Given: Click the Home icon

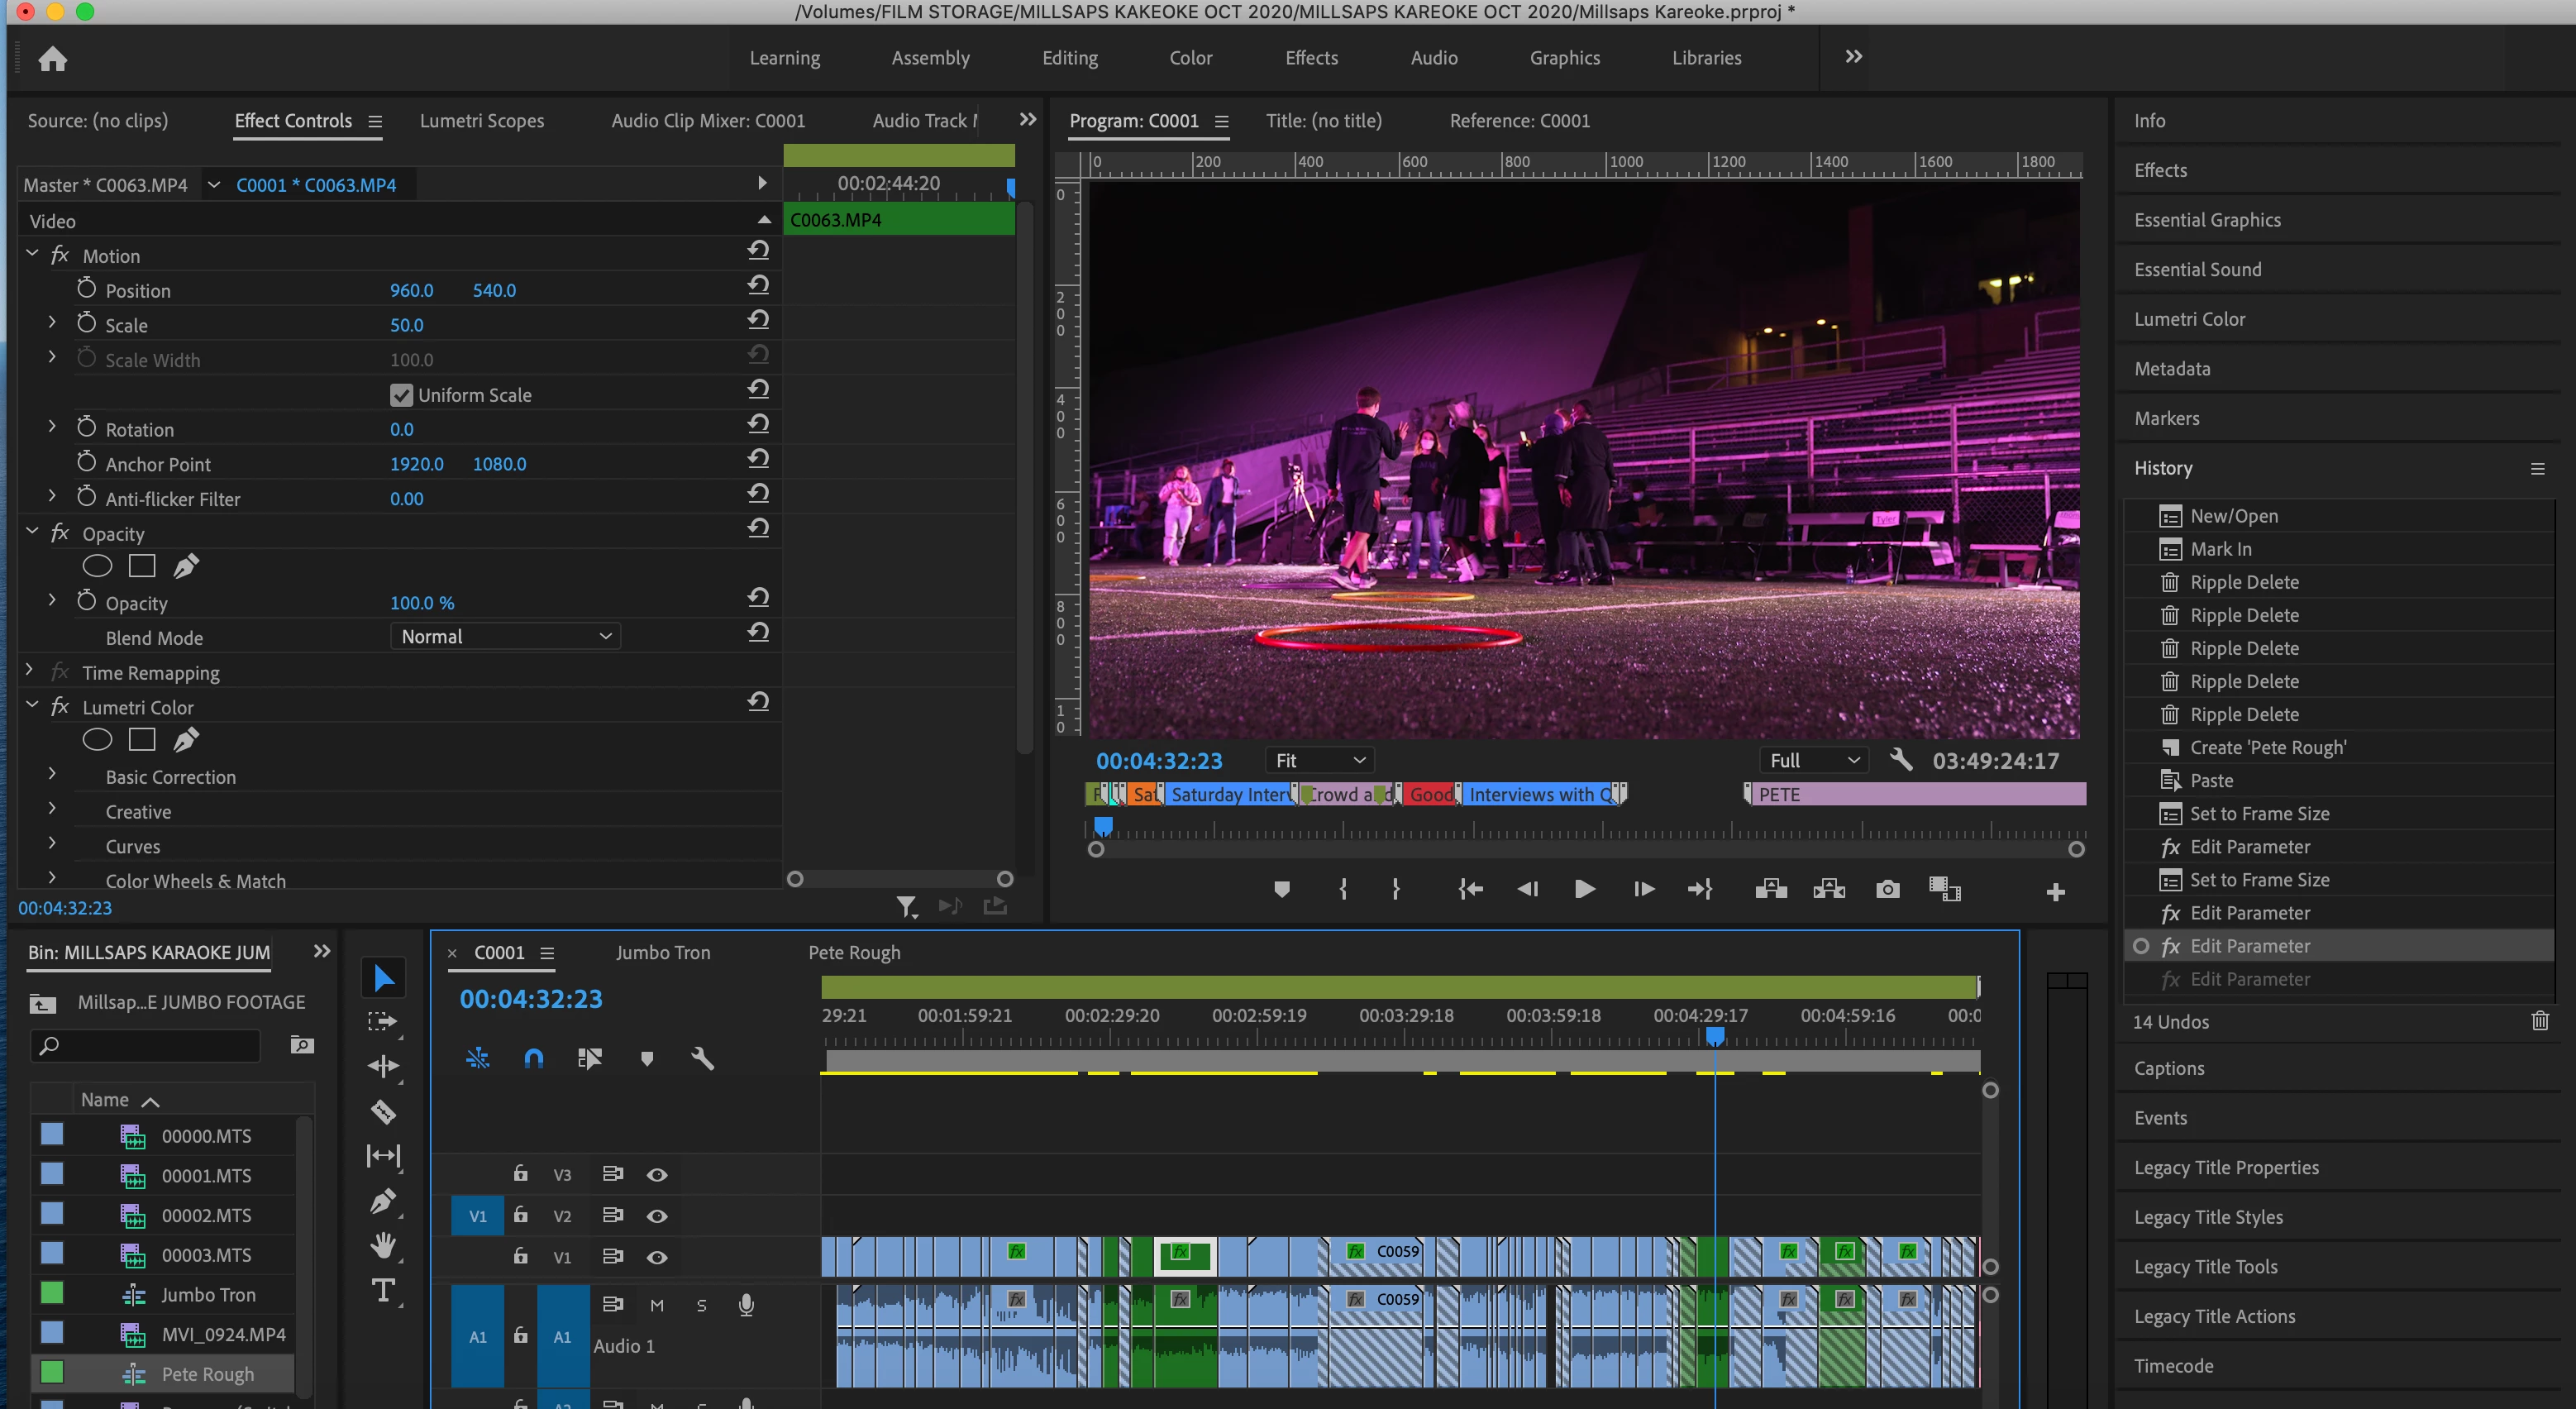Looking at the screenshot, I should [x=52, y=59].
